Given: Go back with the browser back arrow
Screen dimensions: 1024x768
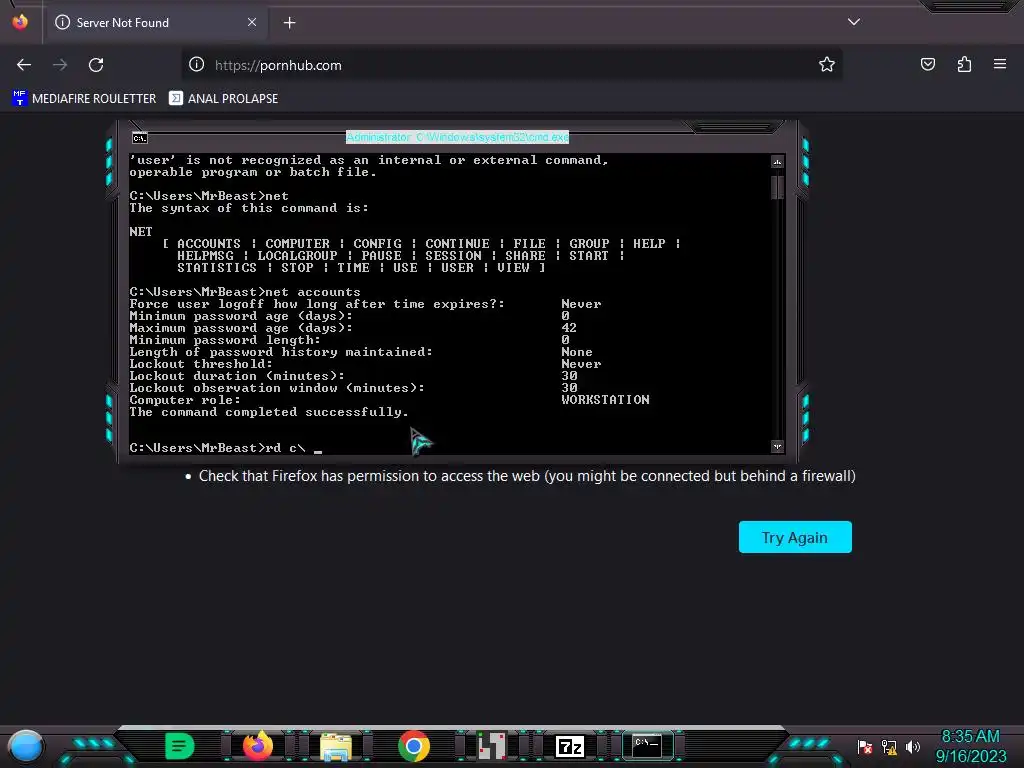Looking at the screenshot, I should [x=24, y=65].
